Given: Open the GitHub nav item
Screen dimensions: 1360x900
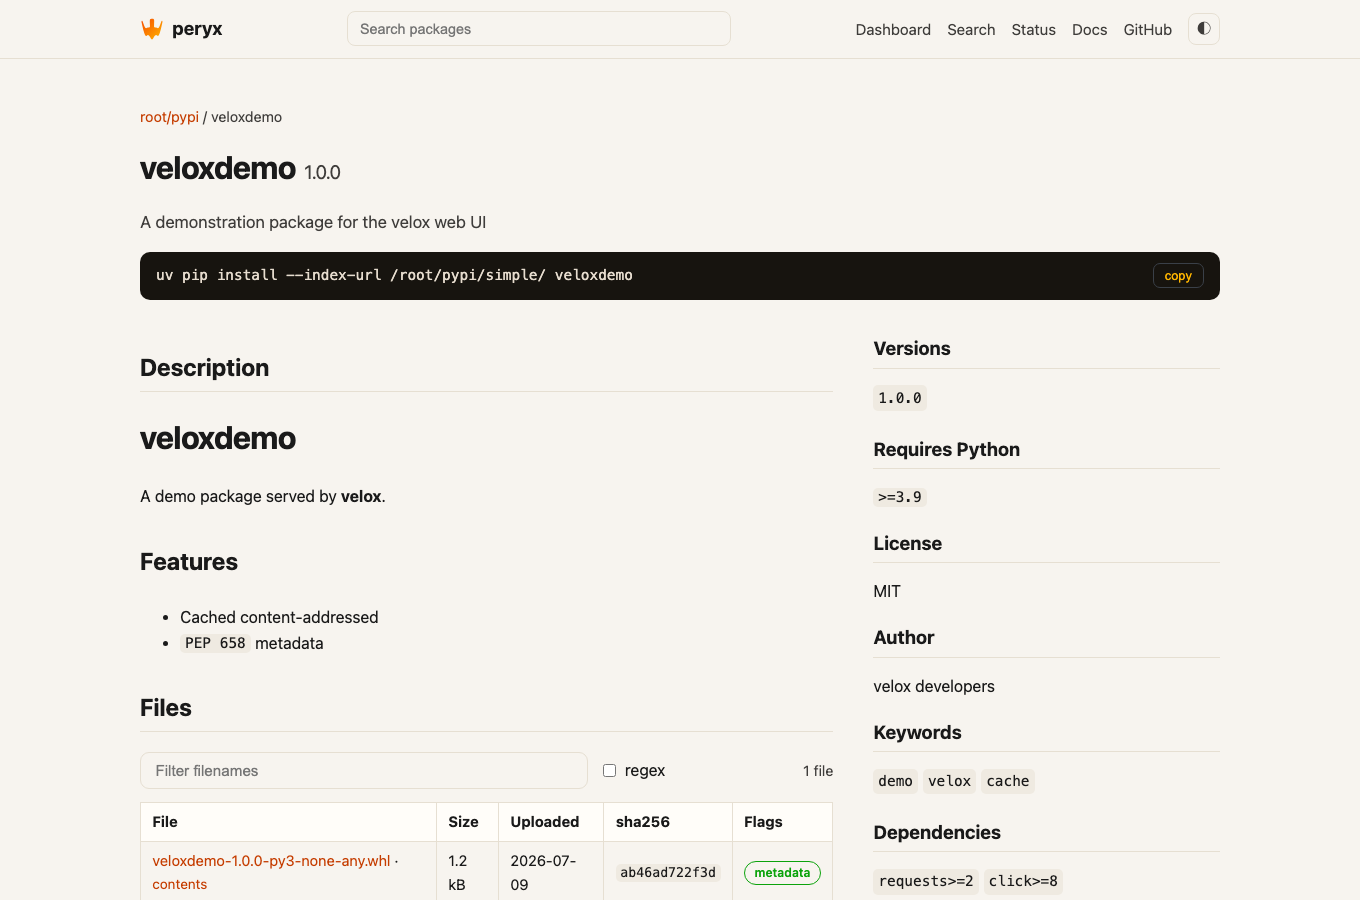Looking at the screenshot, I should tap(1147, 30).
